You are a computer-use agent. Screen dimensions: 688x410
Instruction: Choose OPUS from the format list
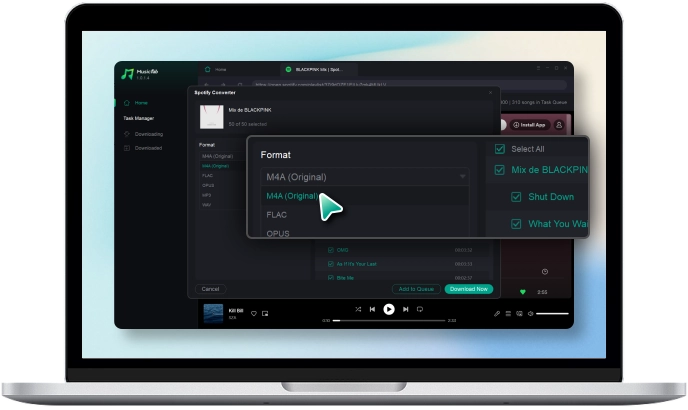(x=279, y=233)
